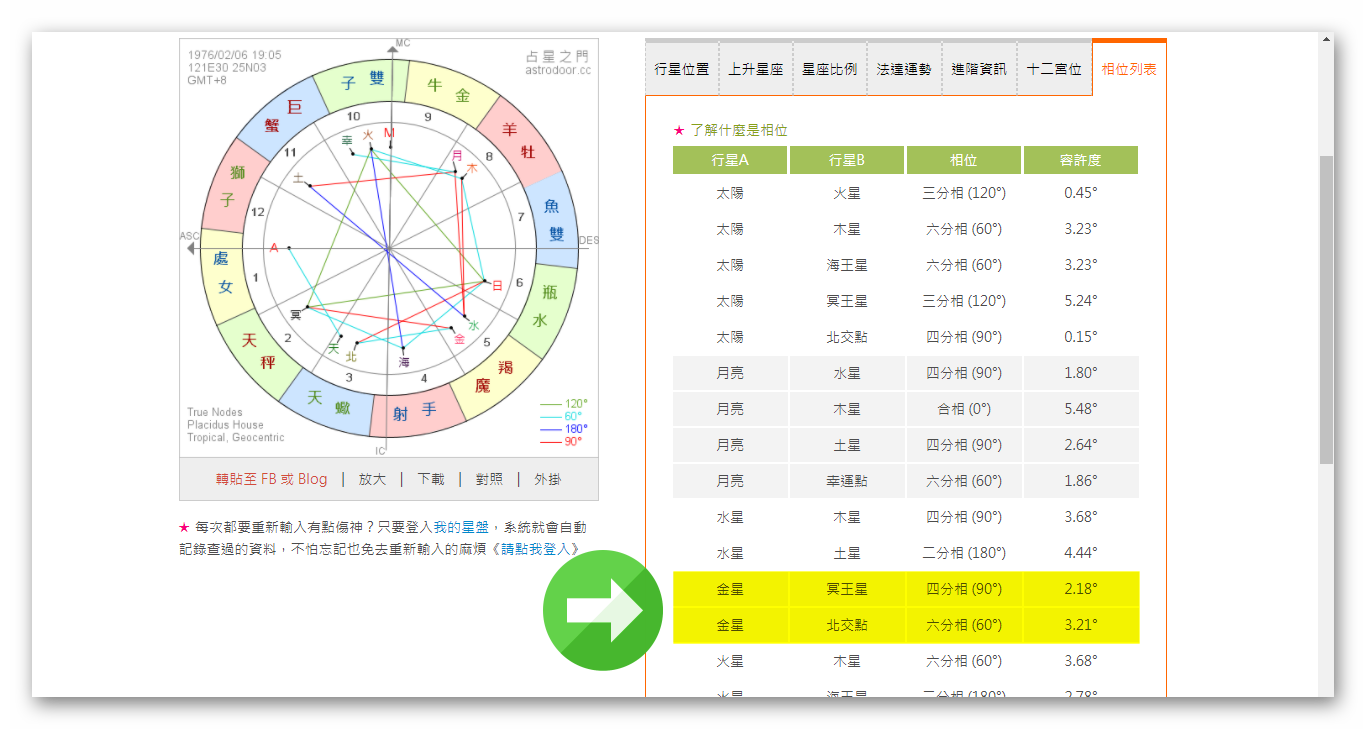Select the 1.80° orb value
Screen dimensions: 1366x729
point(1081,373)
